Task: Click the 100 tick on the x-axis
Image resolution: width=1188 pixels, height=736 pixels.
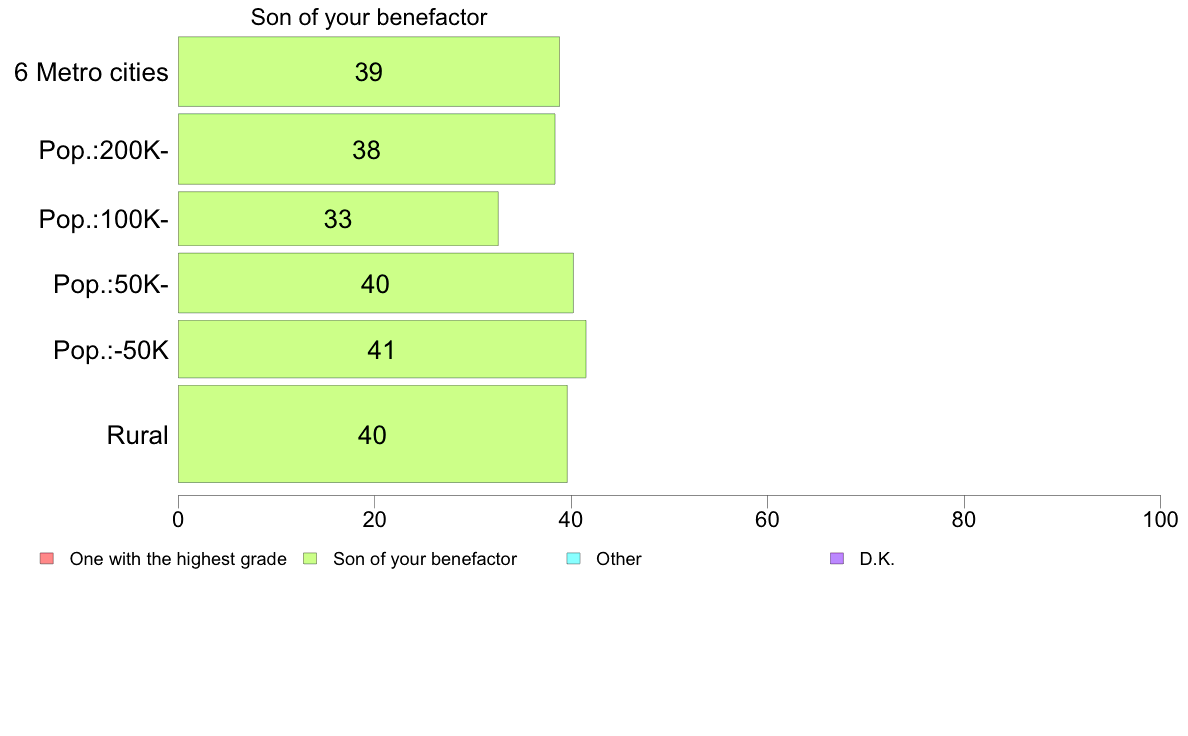Action: (1160, 519)
